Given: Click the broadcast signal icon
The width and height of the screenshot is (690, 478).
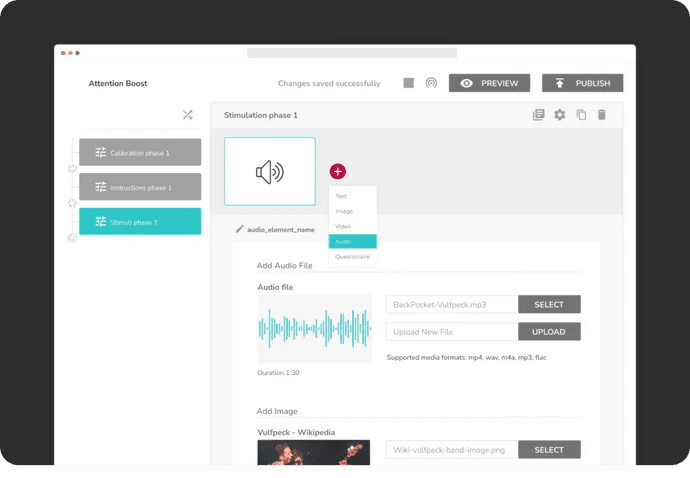Looking at the screenshot, I should pos(431,83).
